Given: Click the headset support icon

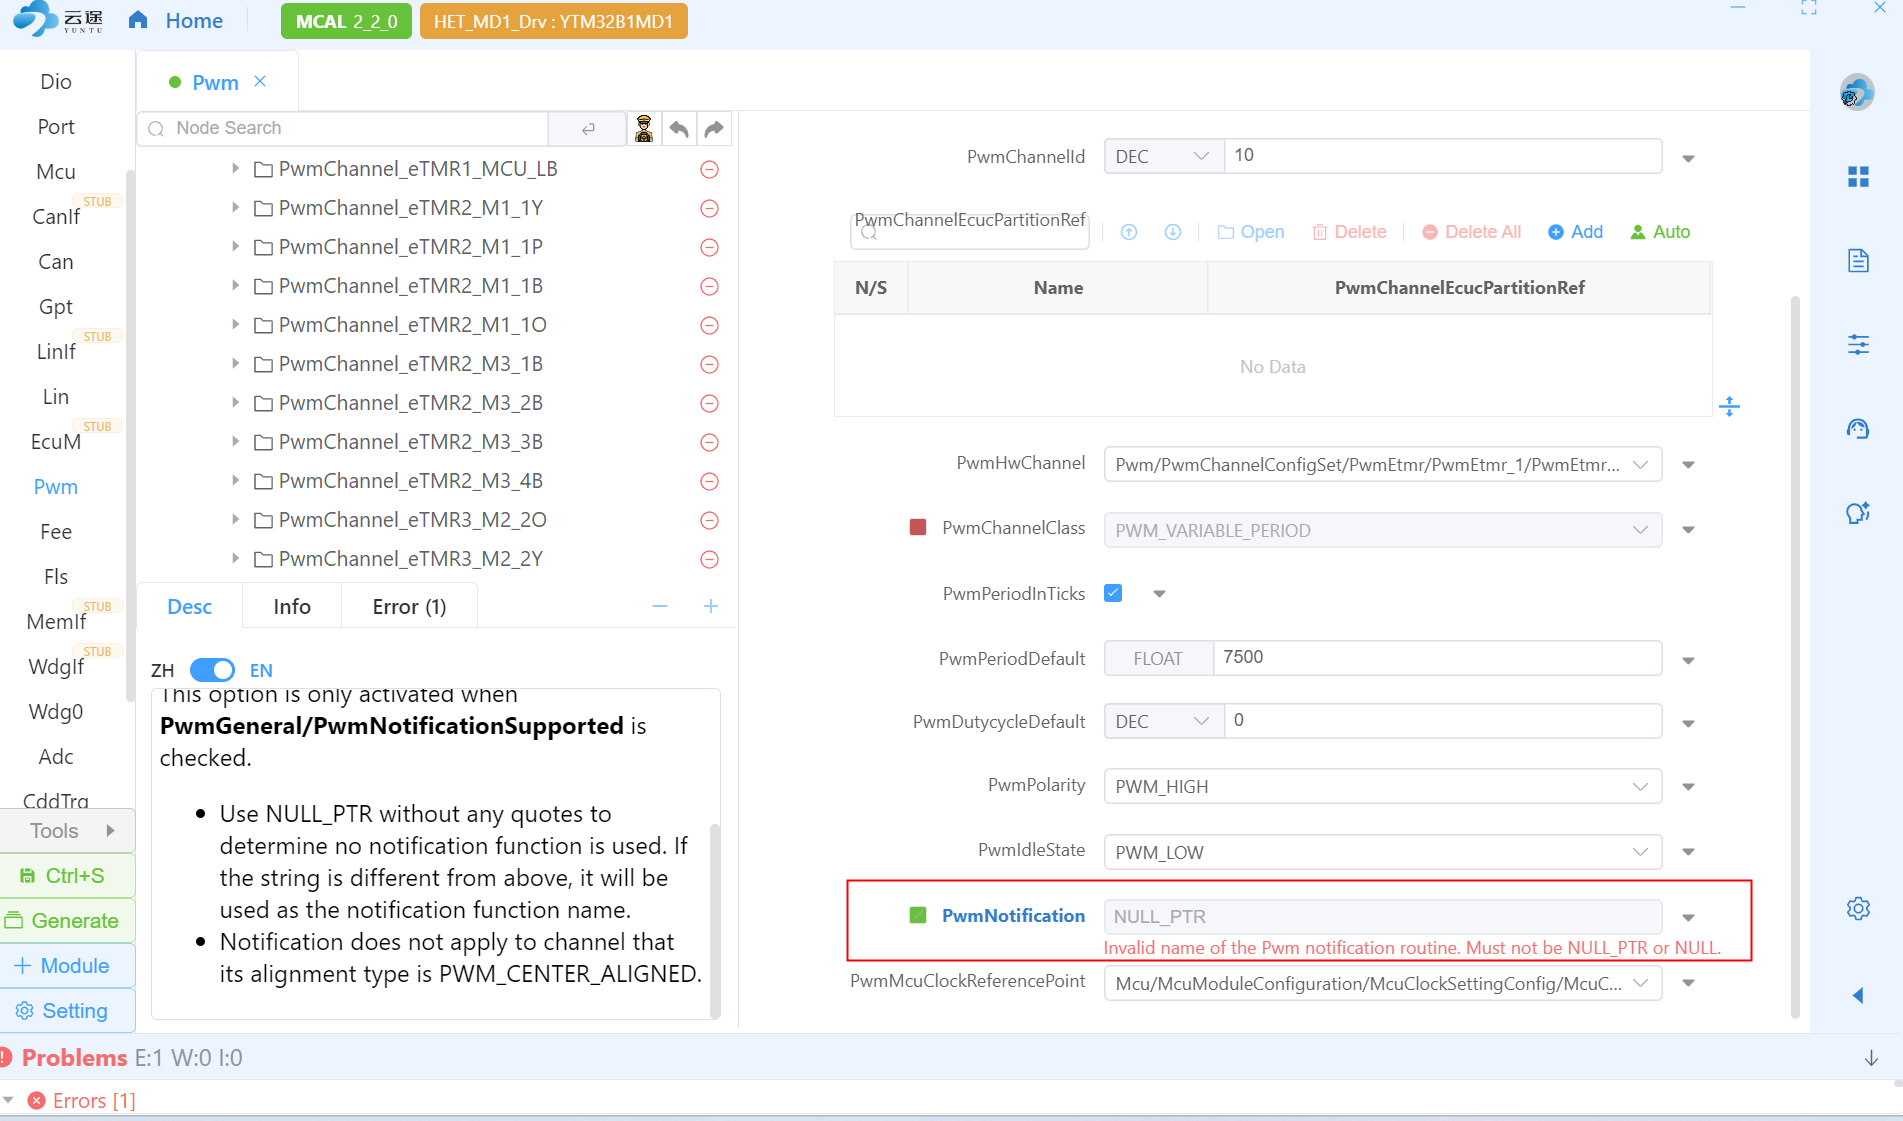Looking at the screenshot, I should pos(1858,429).
